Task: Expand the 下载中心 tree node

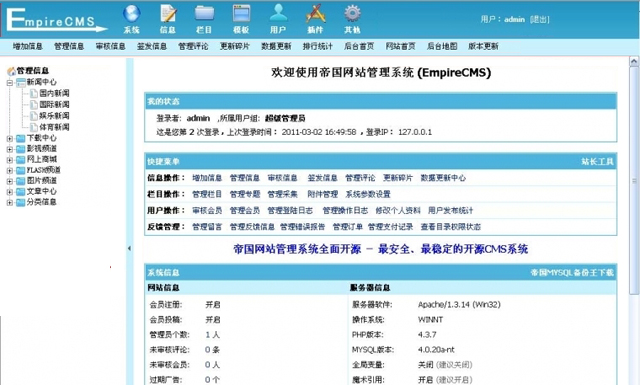Action: [10, 138]
